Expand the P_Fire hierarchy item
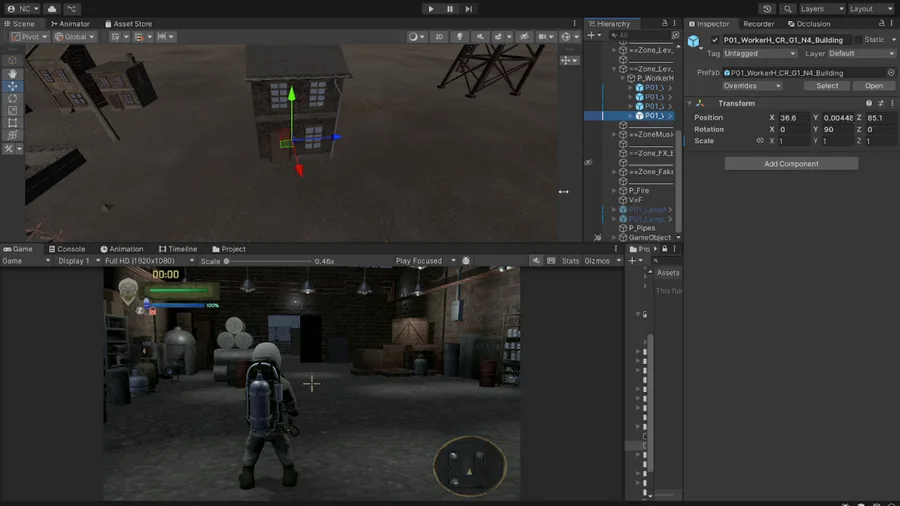The height and width of the screenshot is (506, 900). 614,190
